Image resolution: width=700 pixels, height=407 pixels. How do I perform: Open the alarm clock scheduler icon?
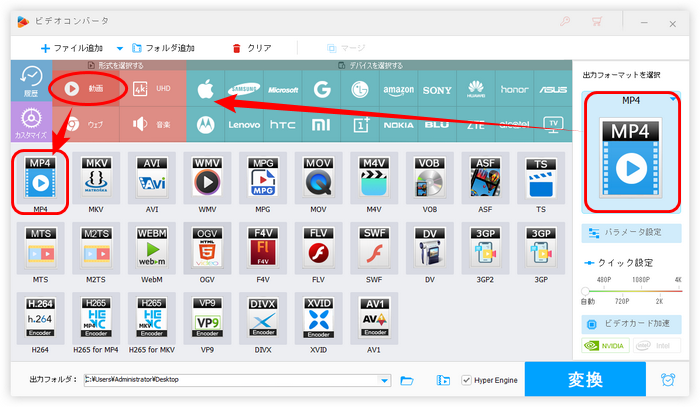(x=668, y=379)
